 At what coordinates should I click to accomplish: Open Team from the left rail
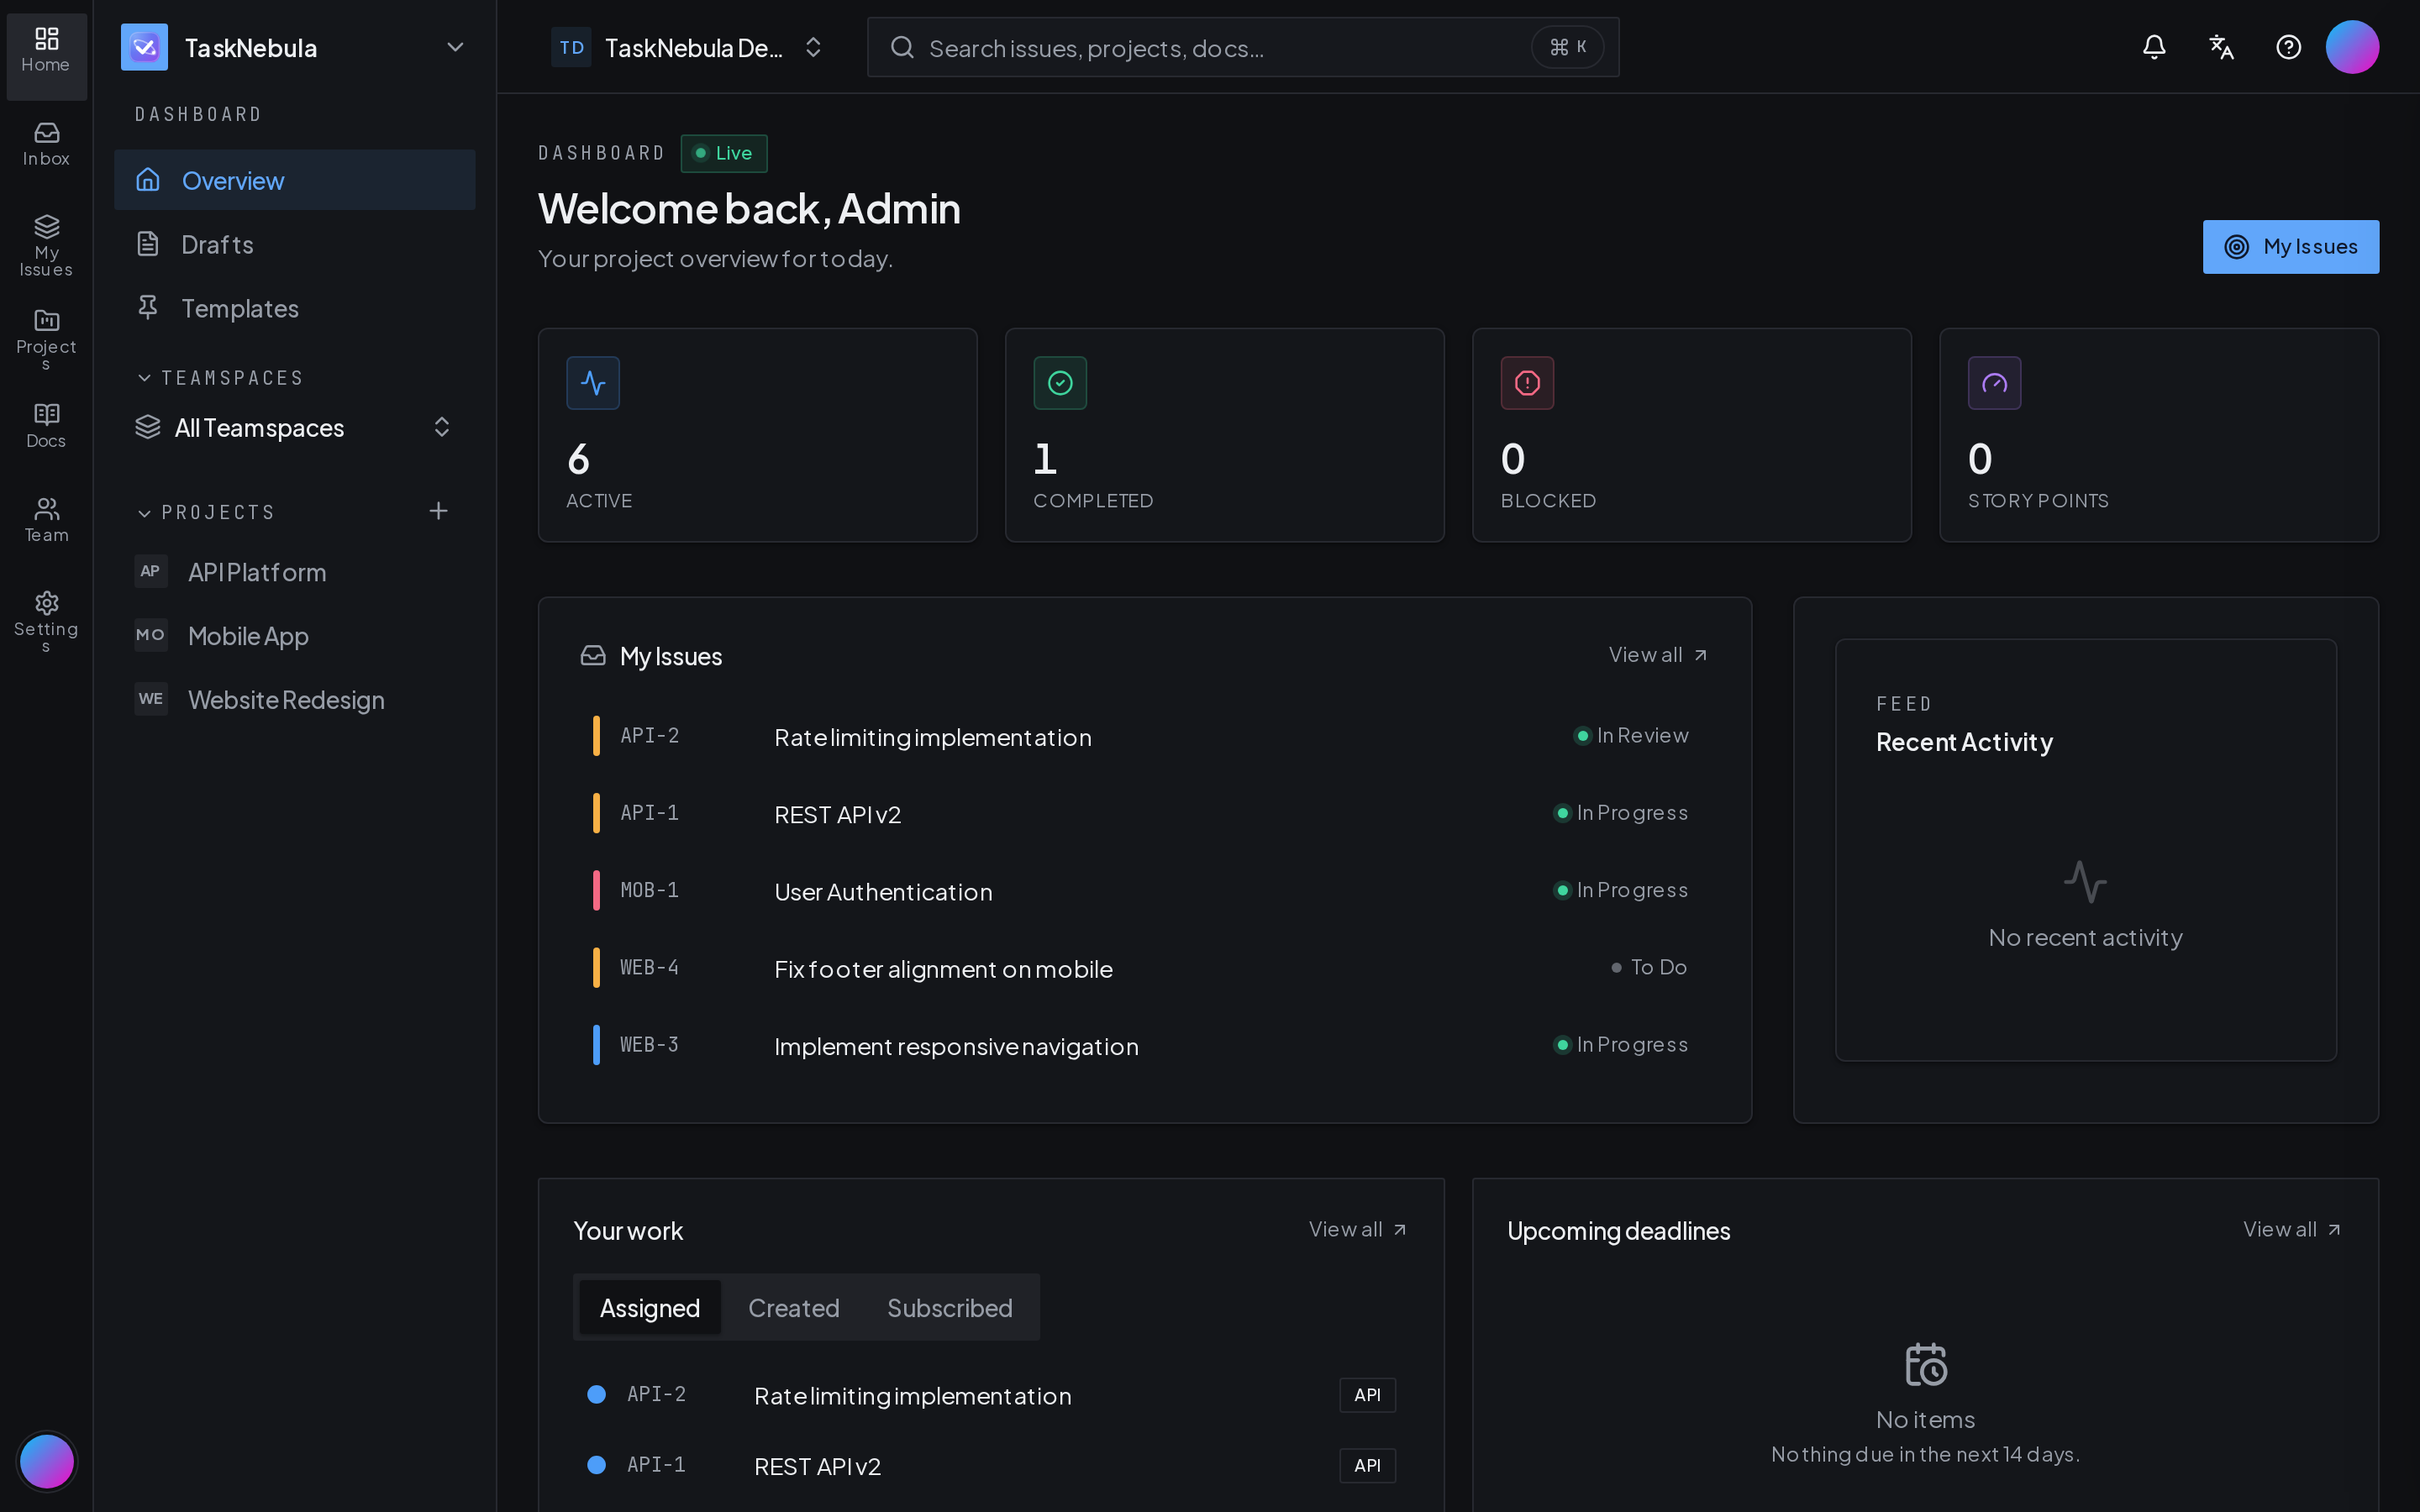(46, 520)
